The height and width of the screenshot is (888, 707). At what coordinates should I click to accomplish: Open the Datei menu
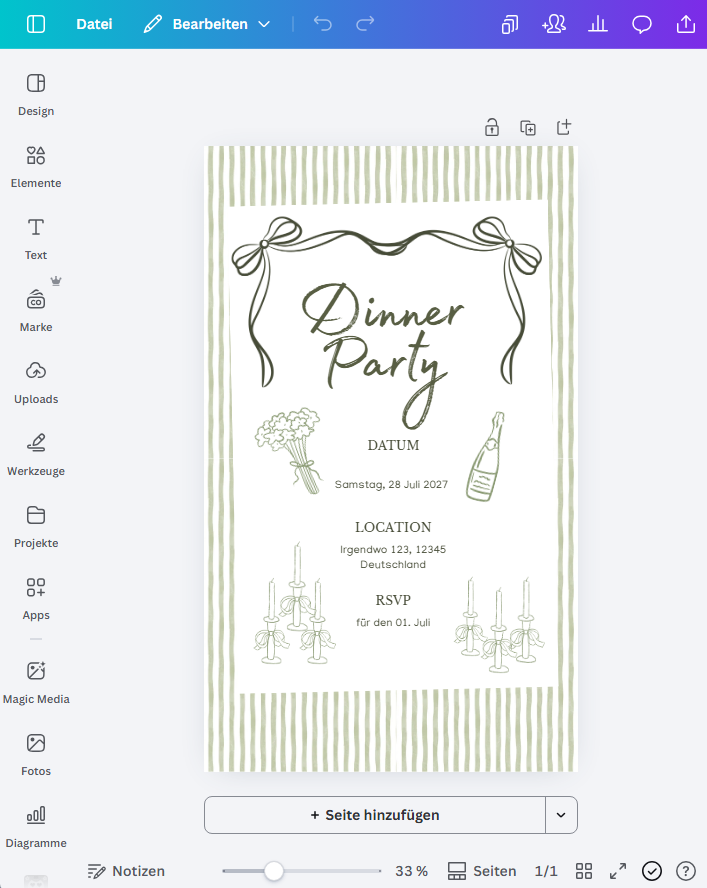click(x=94, y=24)
